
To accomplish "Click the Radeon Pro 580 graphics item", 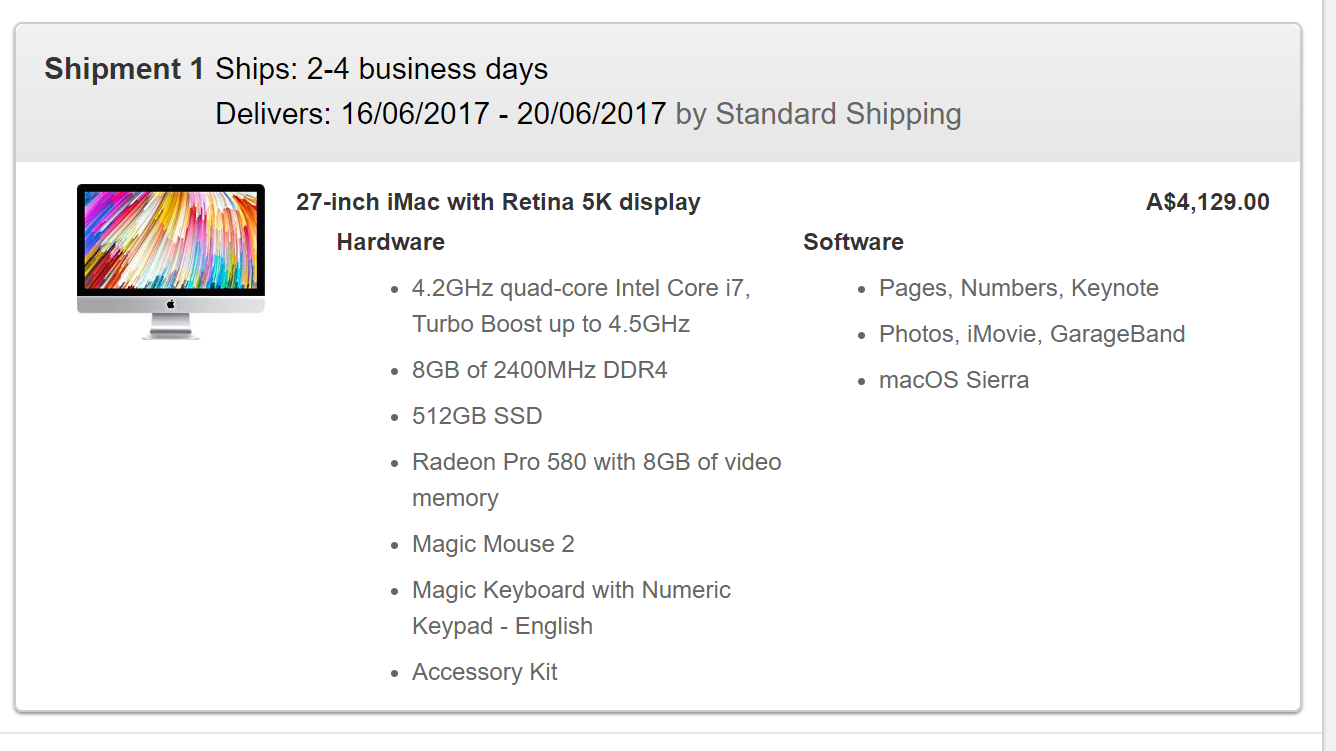I will 596,462.
